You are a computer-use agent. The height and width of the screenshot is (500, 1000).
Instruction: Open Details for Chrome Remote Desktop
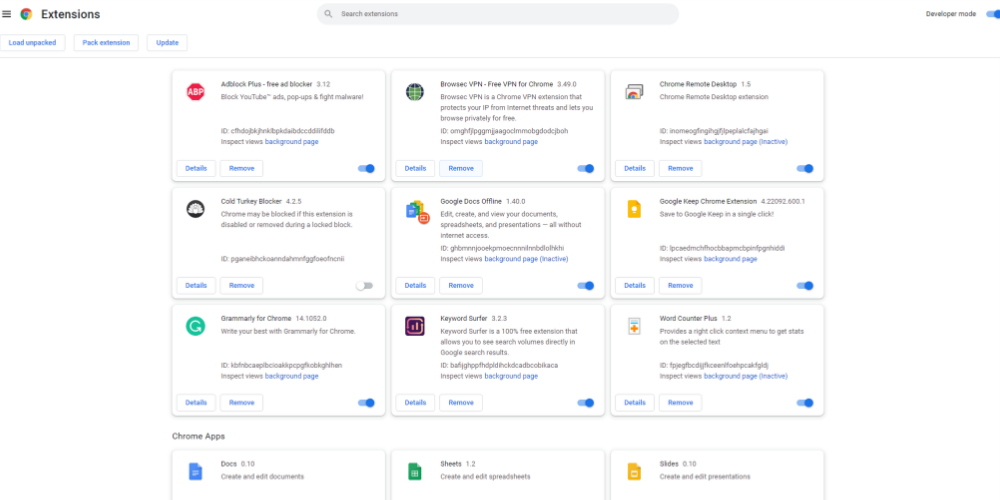pos(635,168)
